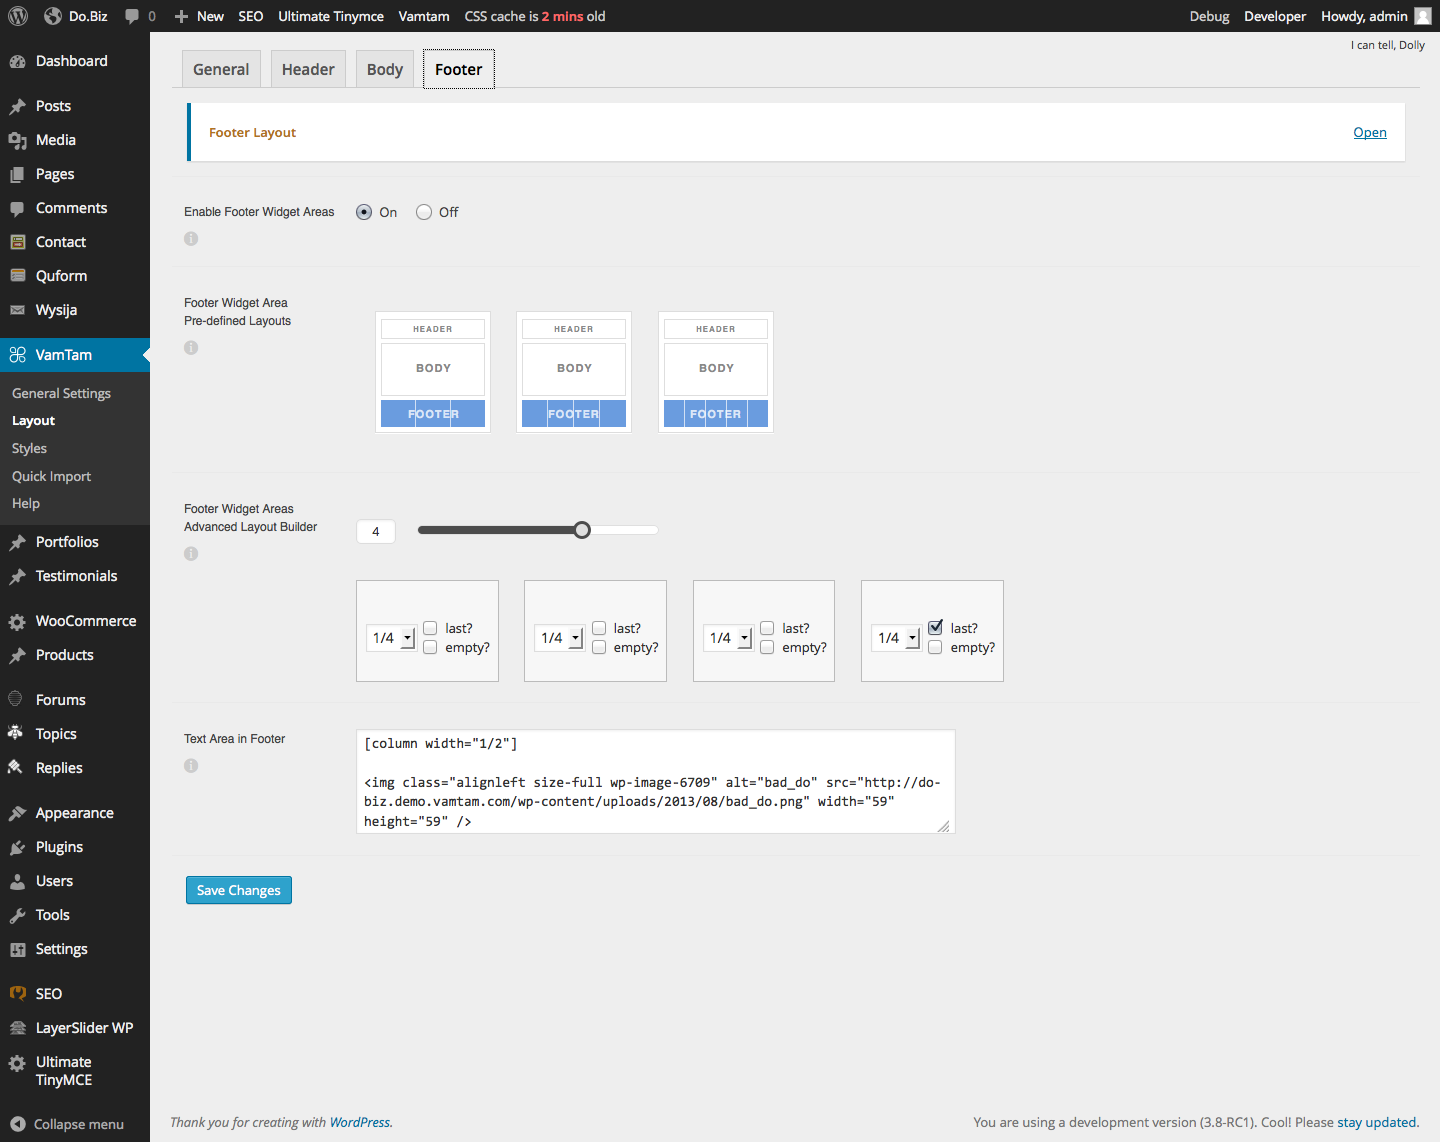Screen dimensions: 1440x1142
Task: Open the Comments section via speech bubble icon
Action: tap(17, 208)
